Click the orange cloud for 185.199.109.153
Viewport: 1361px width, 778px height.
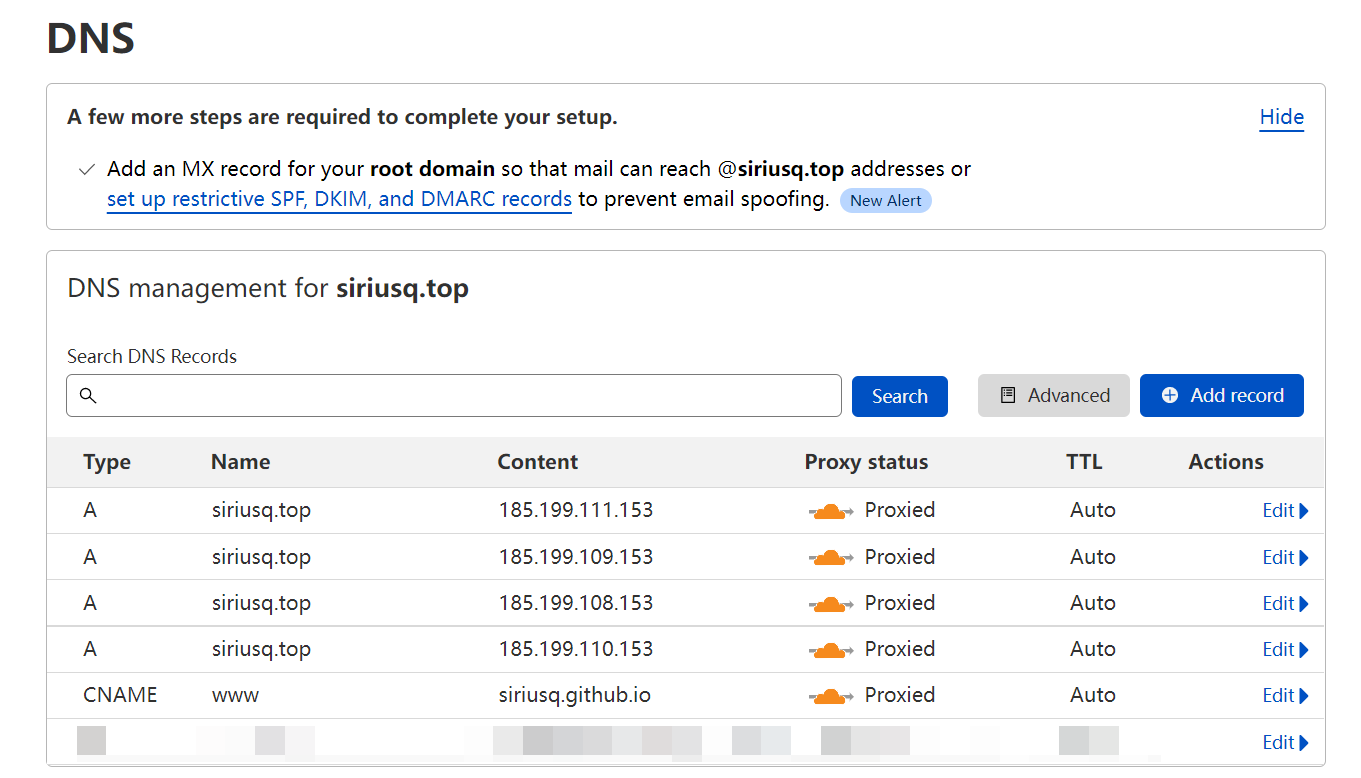point(830,557)
